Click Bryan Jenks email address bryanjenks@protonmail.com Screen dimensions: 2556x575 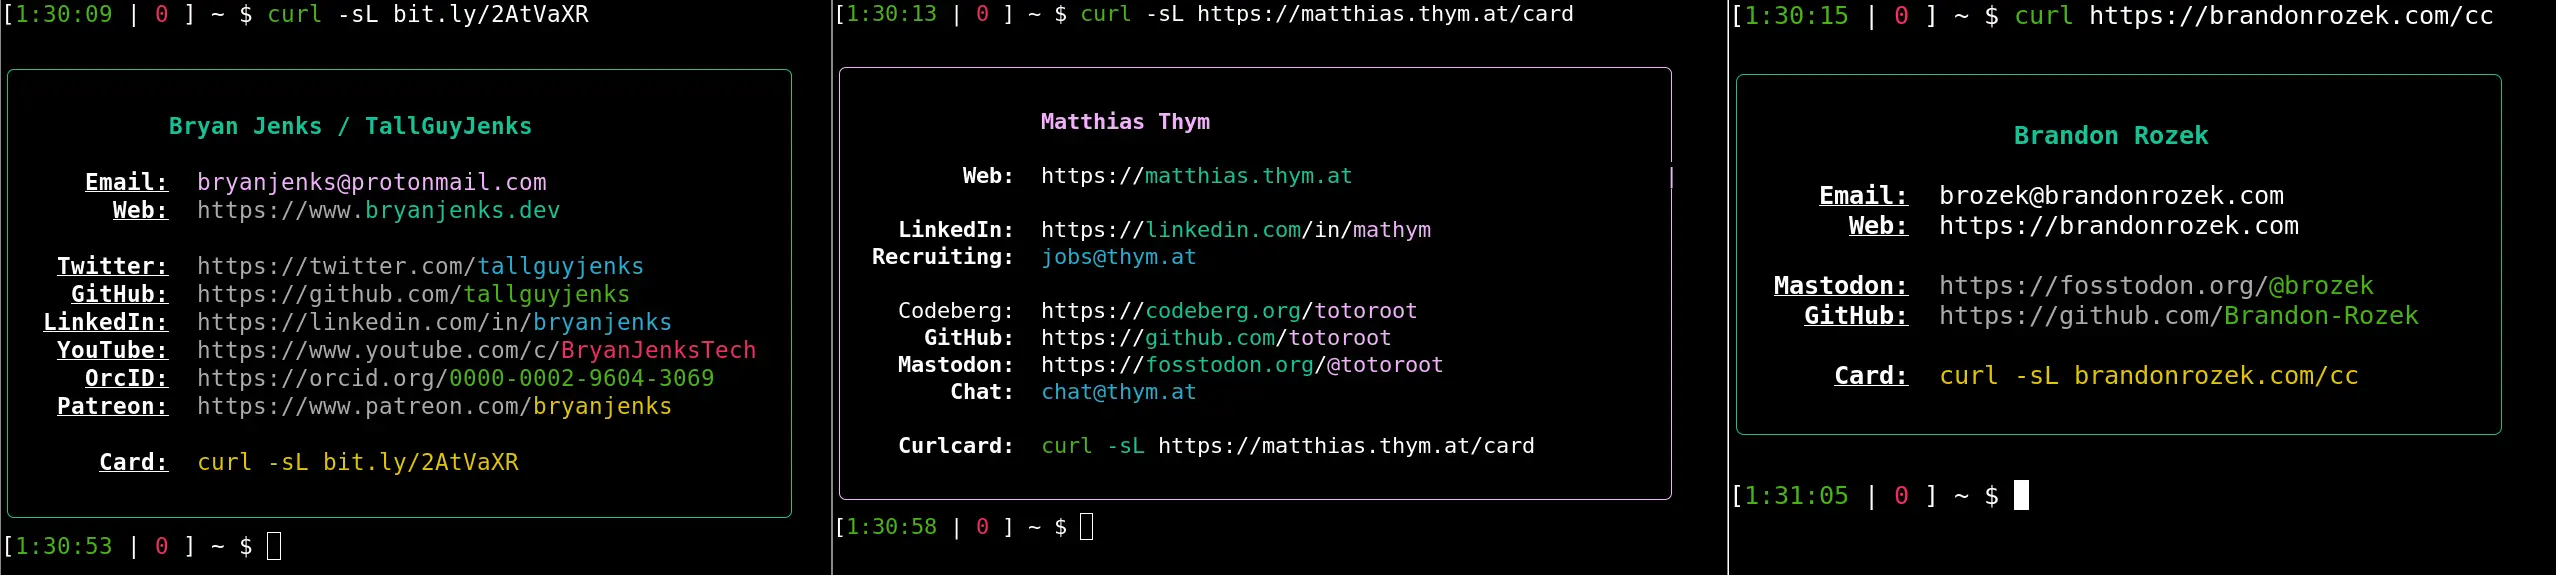coord(372,182)
